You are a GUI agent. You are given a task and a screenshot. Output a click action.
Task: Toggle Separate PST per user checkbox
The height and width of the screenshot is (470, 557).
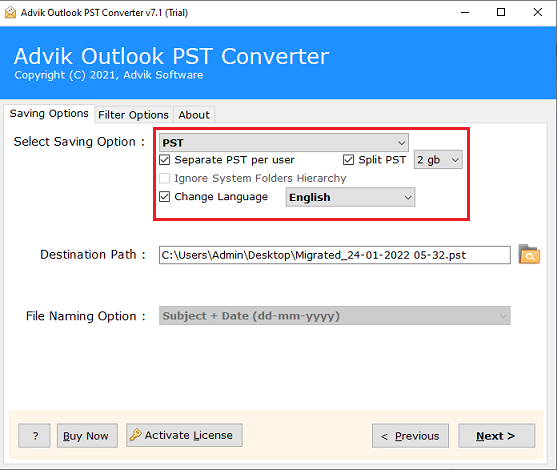[164, 160]
